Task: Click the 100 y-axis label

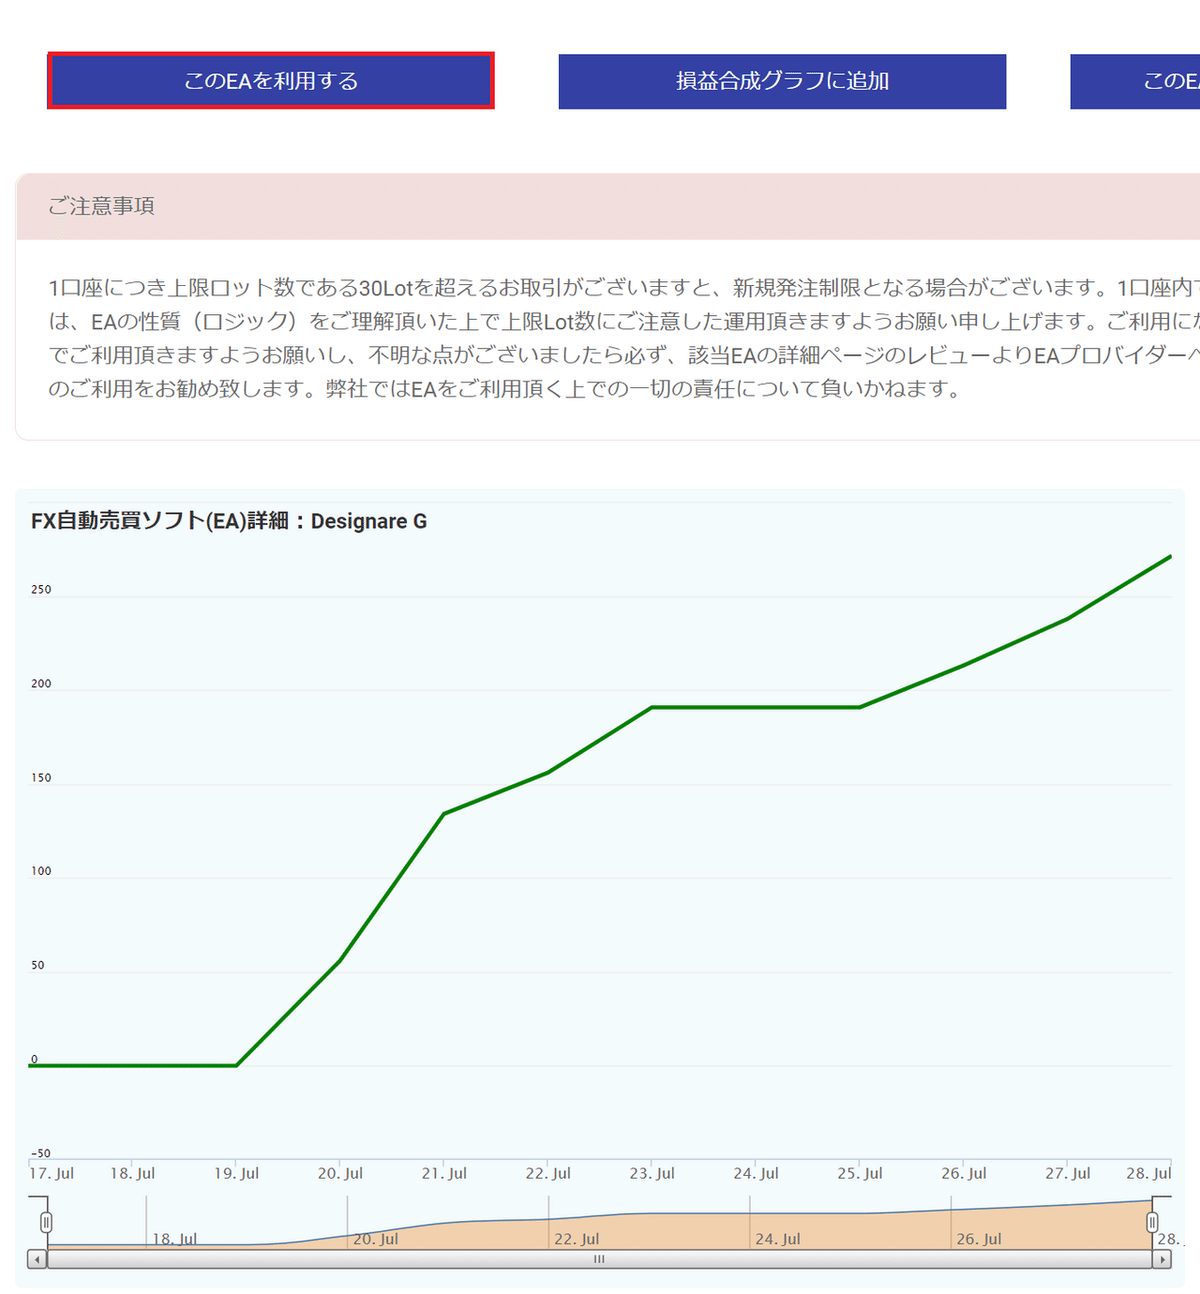Action: coord(41,871)
